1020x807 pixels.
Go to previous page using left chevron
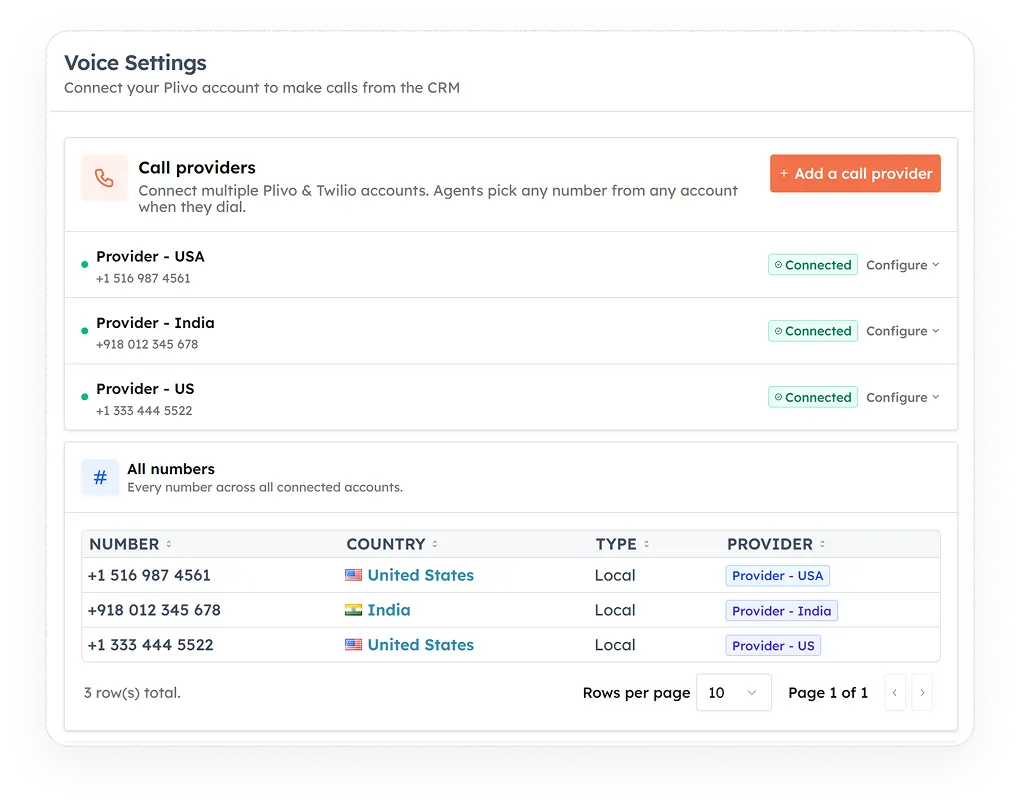894,693
